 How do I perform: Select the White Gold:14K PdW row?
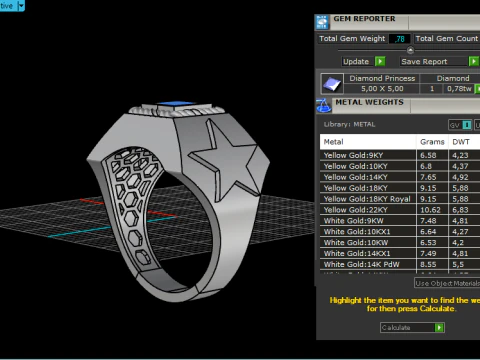[x=400, y=264]
